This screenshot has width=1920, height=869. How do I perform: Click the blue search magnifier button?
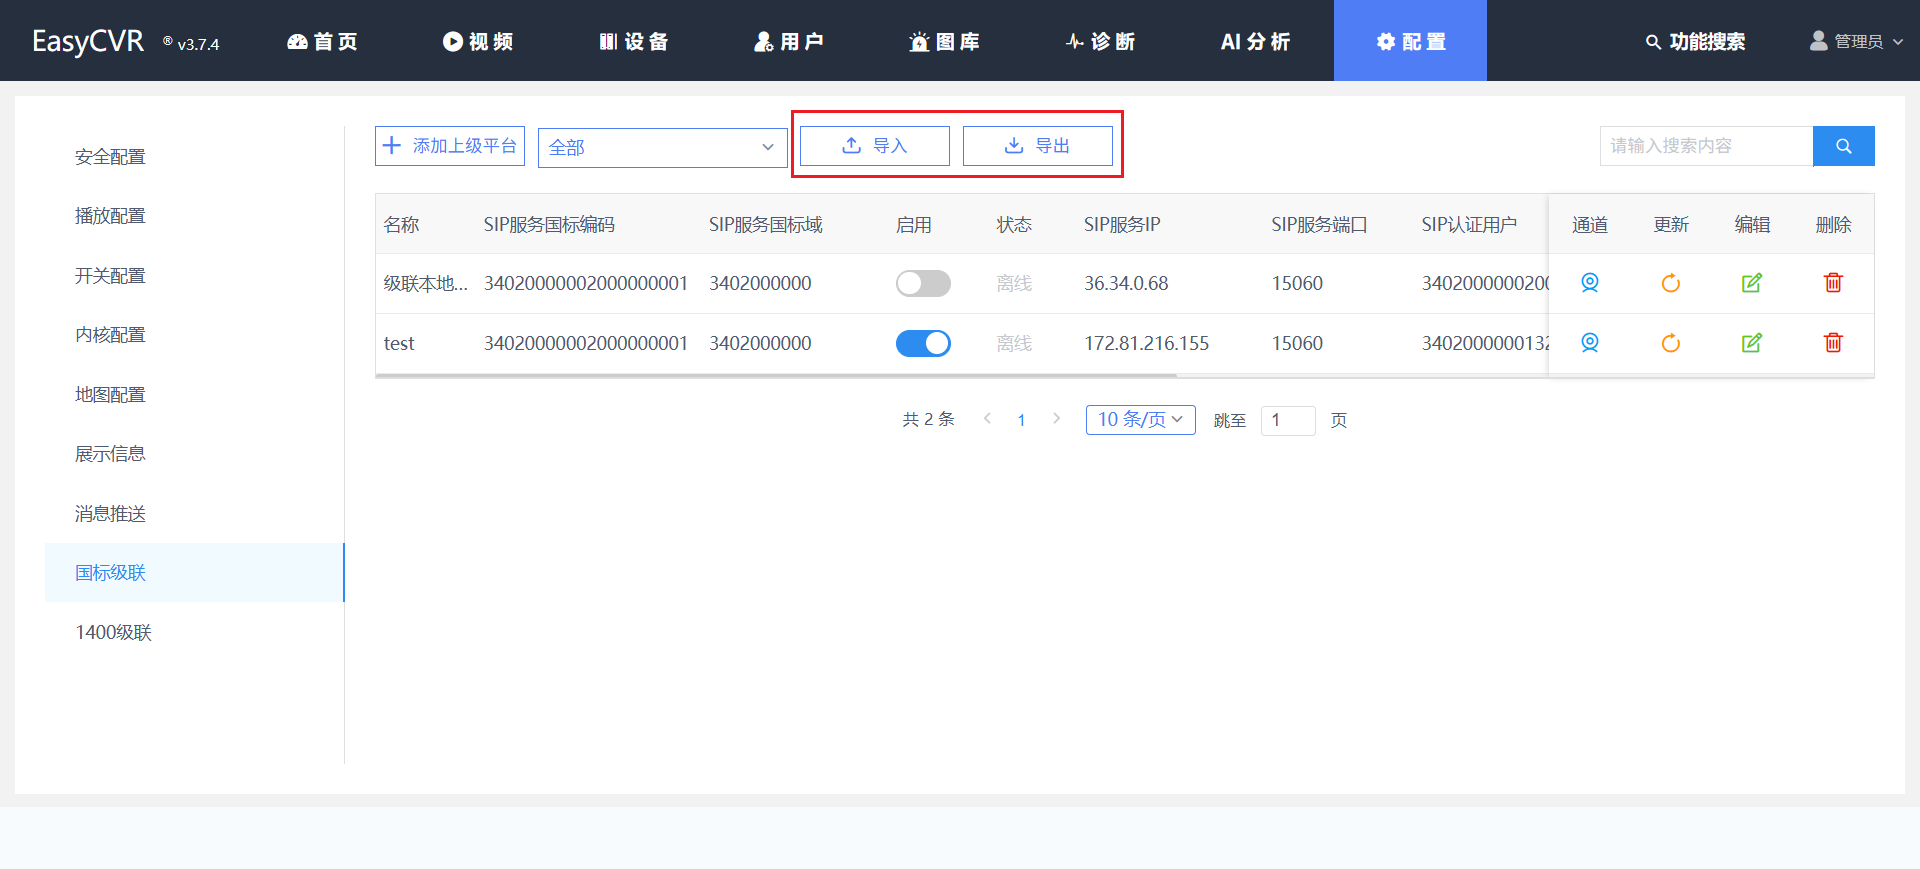1843,146
